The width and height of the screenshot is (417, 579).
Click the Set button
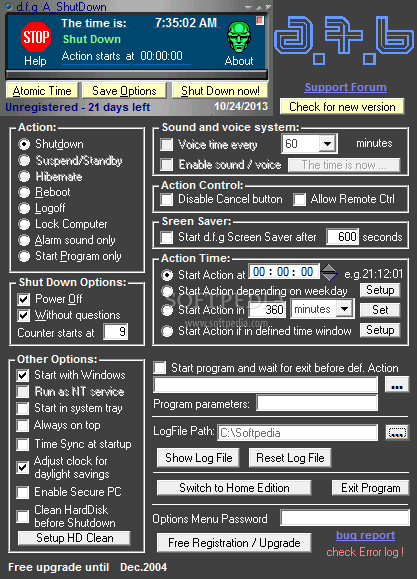pyautogui.click(x=380, y=309)
